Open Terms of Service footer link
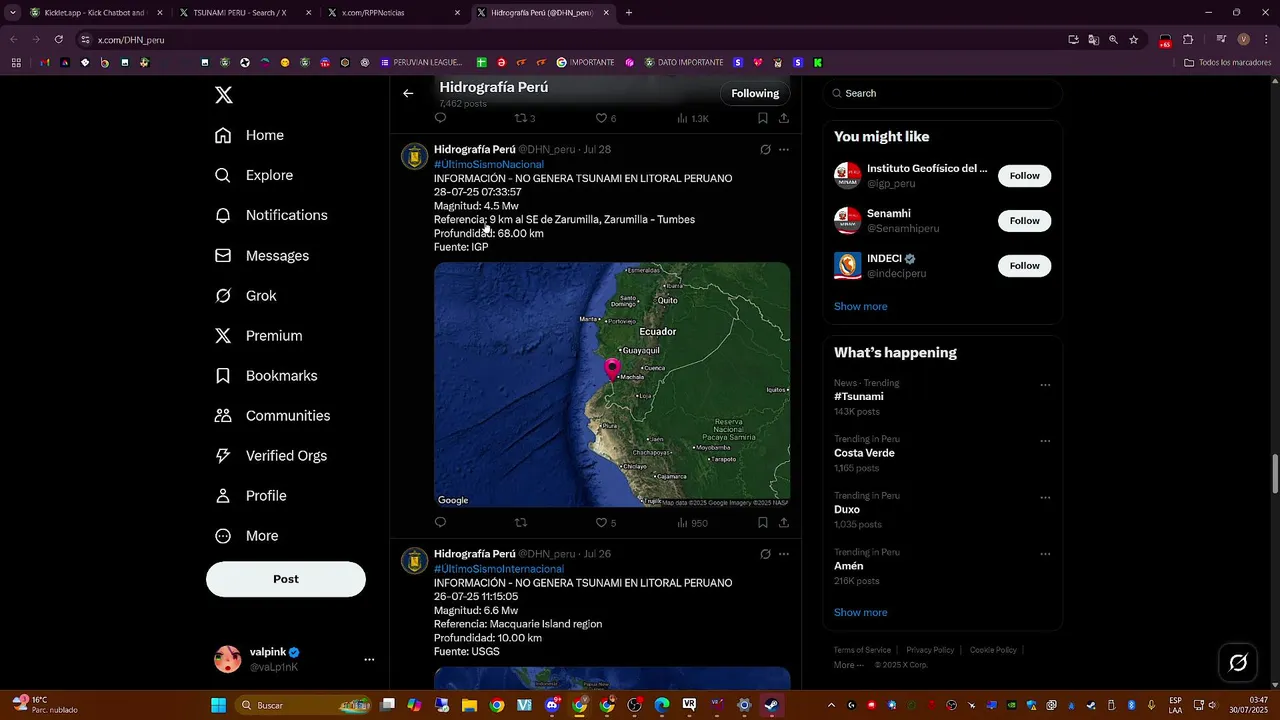Viewport: 1280px width, 720px height. (862, 650)
